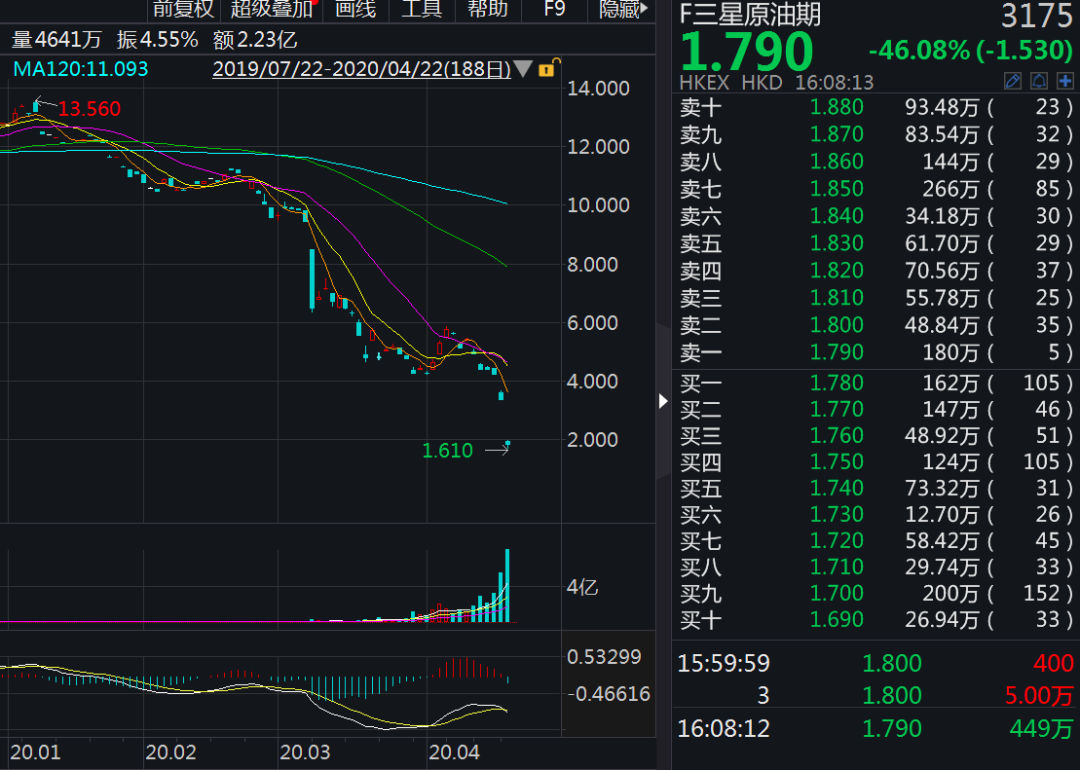Select the 卖九 ask row at 1.870
The width and height of the screenshot is (1080, 770).
tap(875, 134)
